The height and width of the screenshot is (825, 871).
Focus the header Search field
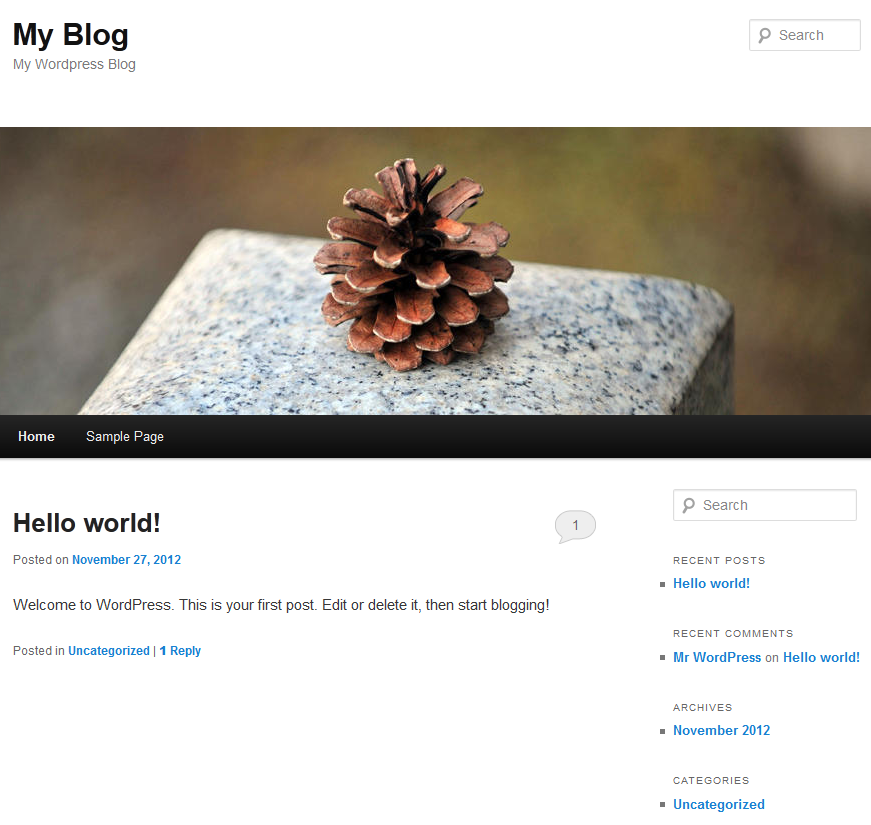(804, 35)
